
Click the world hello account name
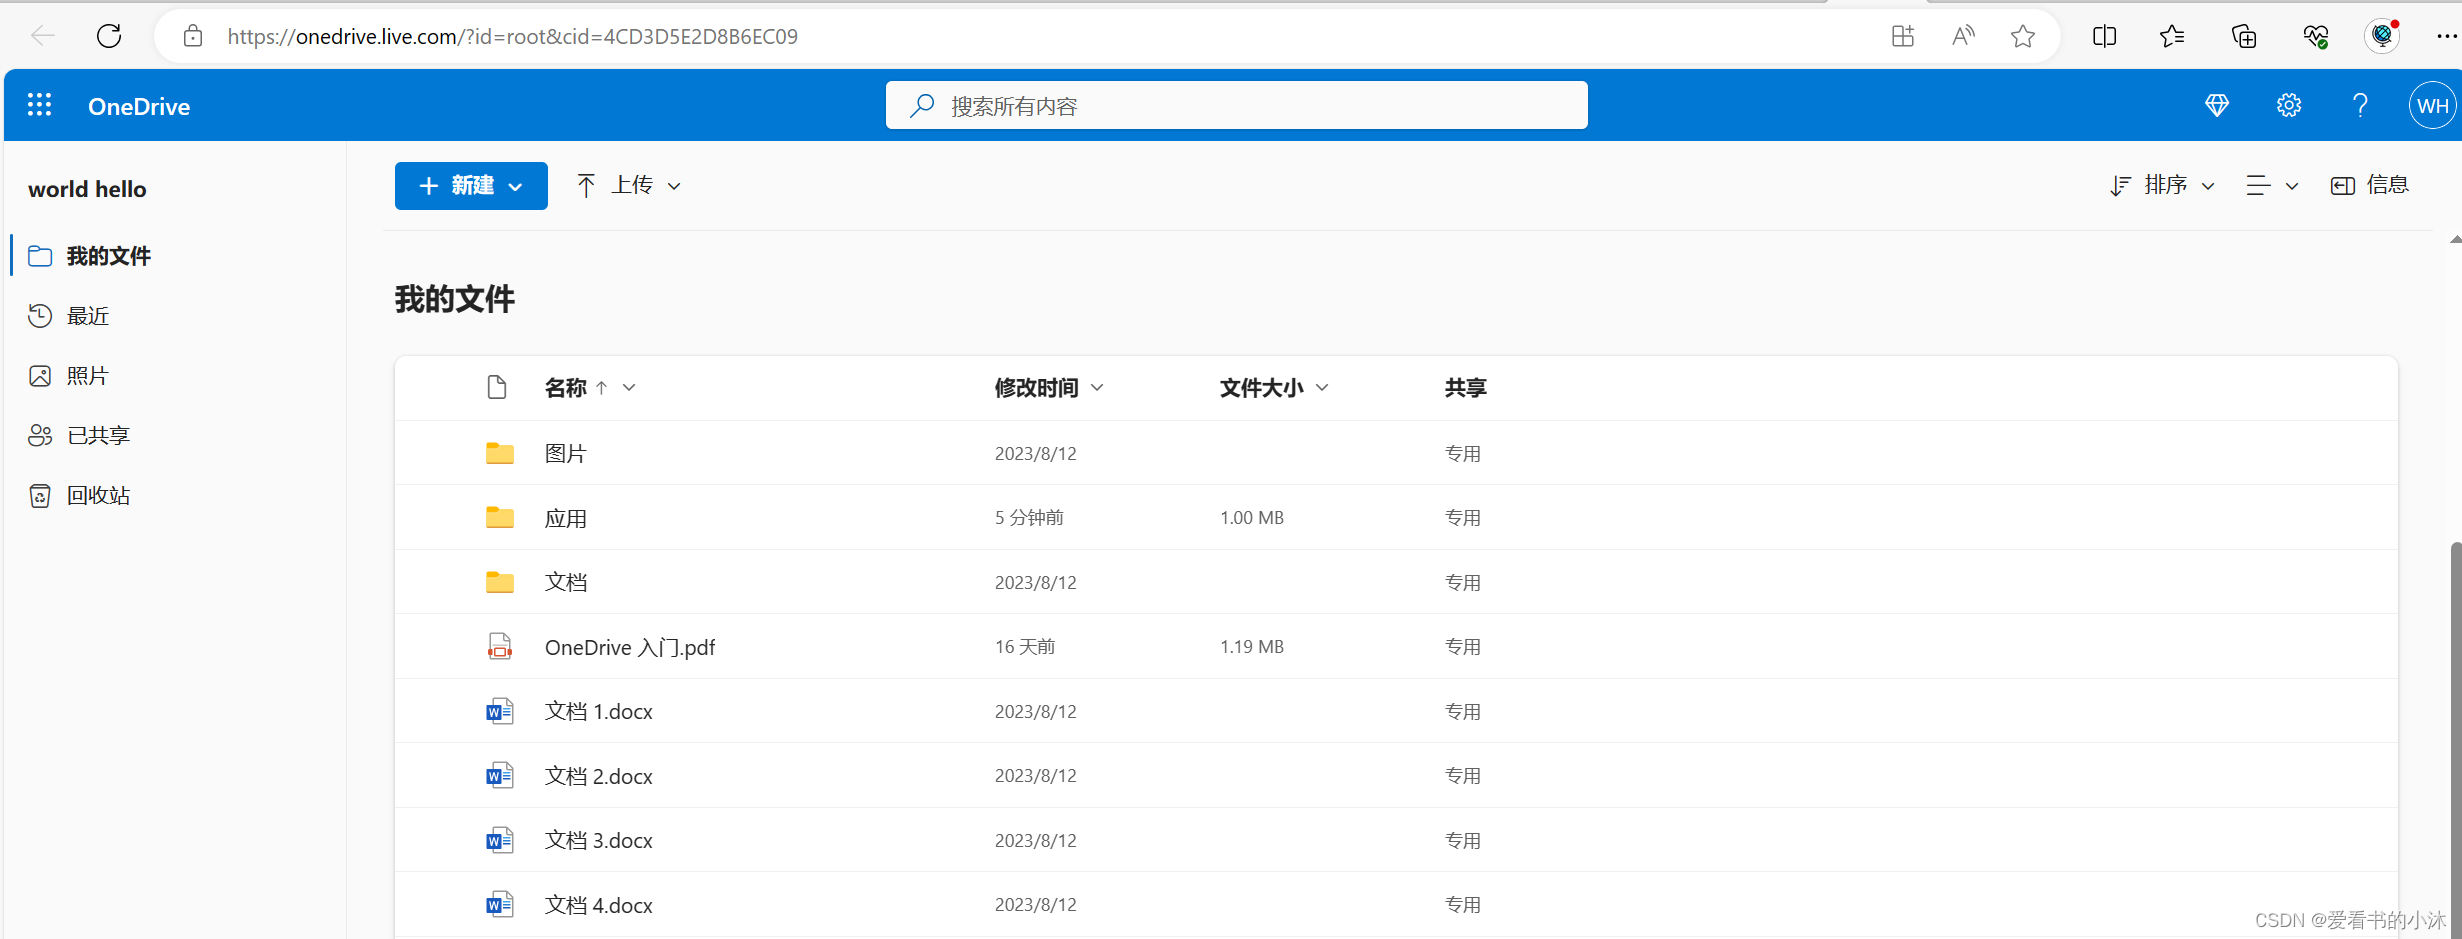click(x=87, y=189)
